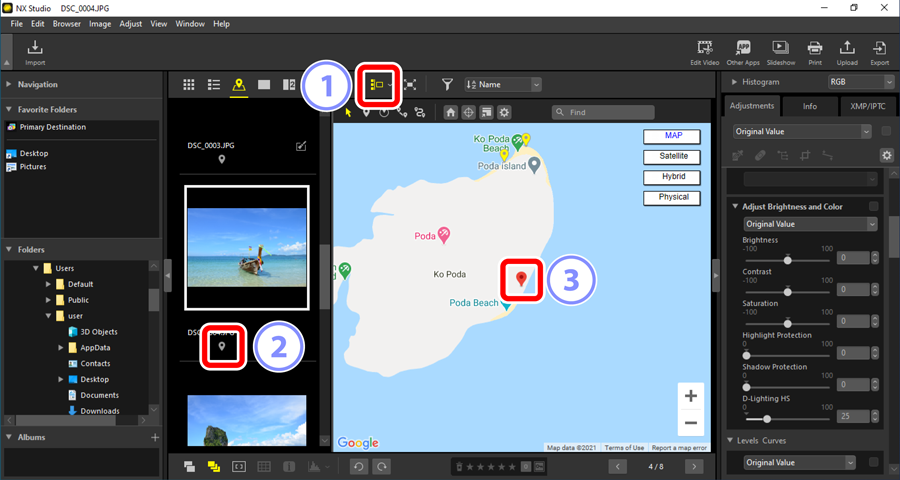Viewport: 900px width, 480px height.
Task: Open the Upload tool
Action: (x=847, y=53)
